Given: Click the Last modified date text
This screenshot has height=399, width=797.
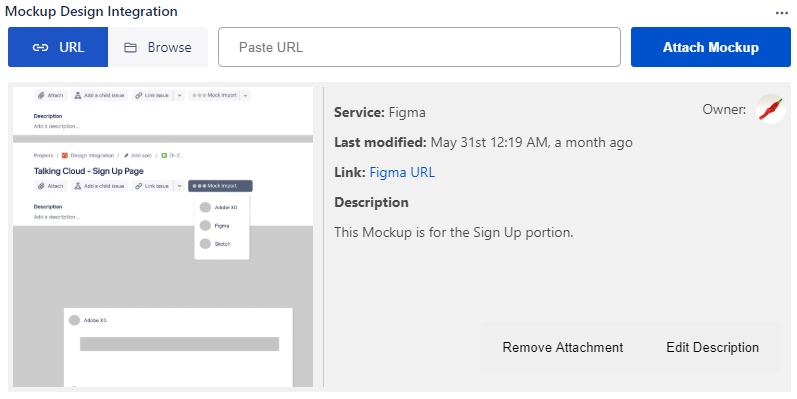Looking at the screenshot, I should (483, 142).
